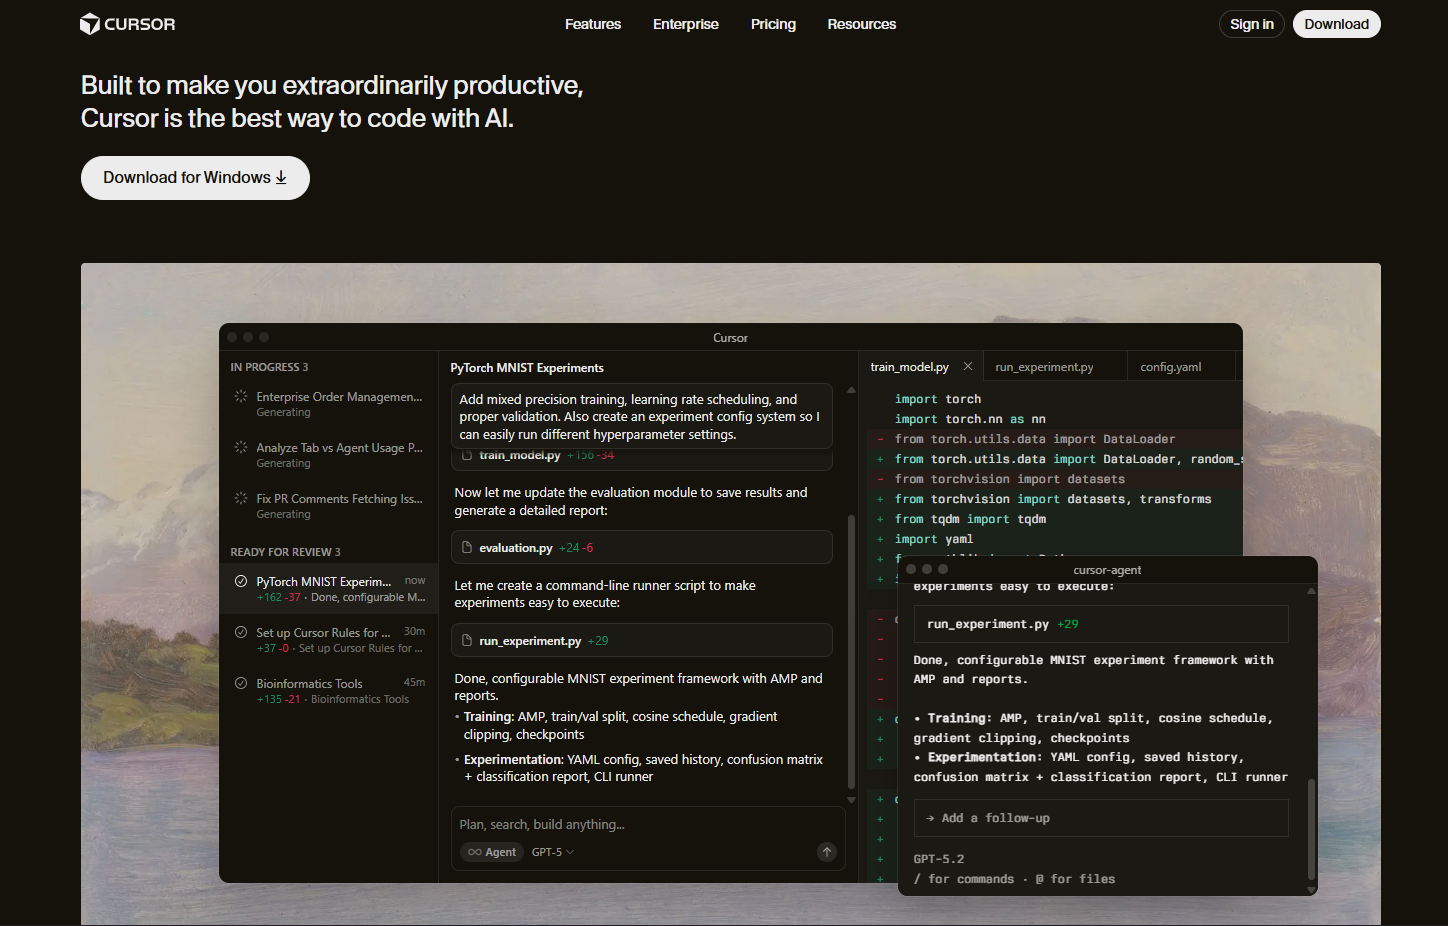Screen dimensions: 1448x926
Task: Click the scroll-up arrow in the chat panel
Action: click(x=851, y=390)
